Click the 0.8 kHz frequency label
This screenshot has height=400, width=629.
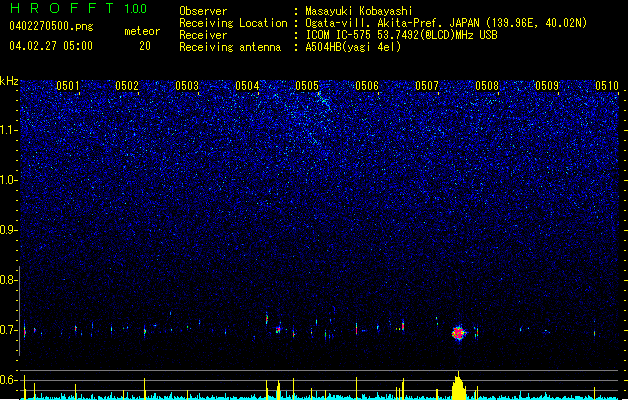point(8,280)
